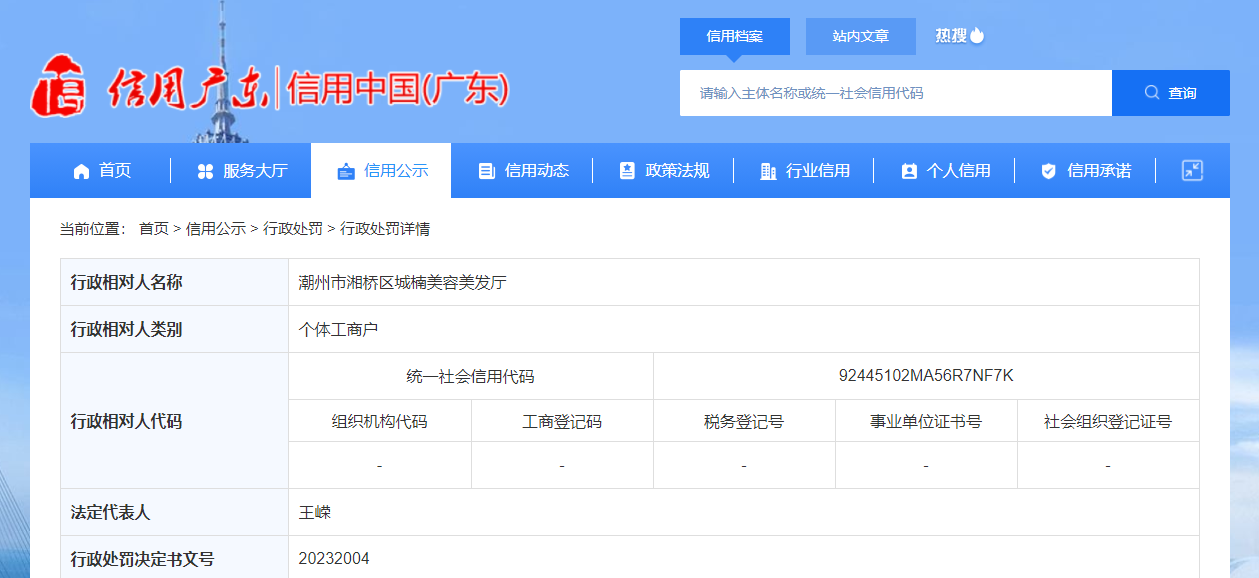Click the 行政处罚决定书文号 row label
Image resolution: width=1259 pixels, height=578 pixels.
point(143,558)
